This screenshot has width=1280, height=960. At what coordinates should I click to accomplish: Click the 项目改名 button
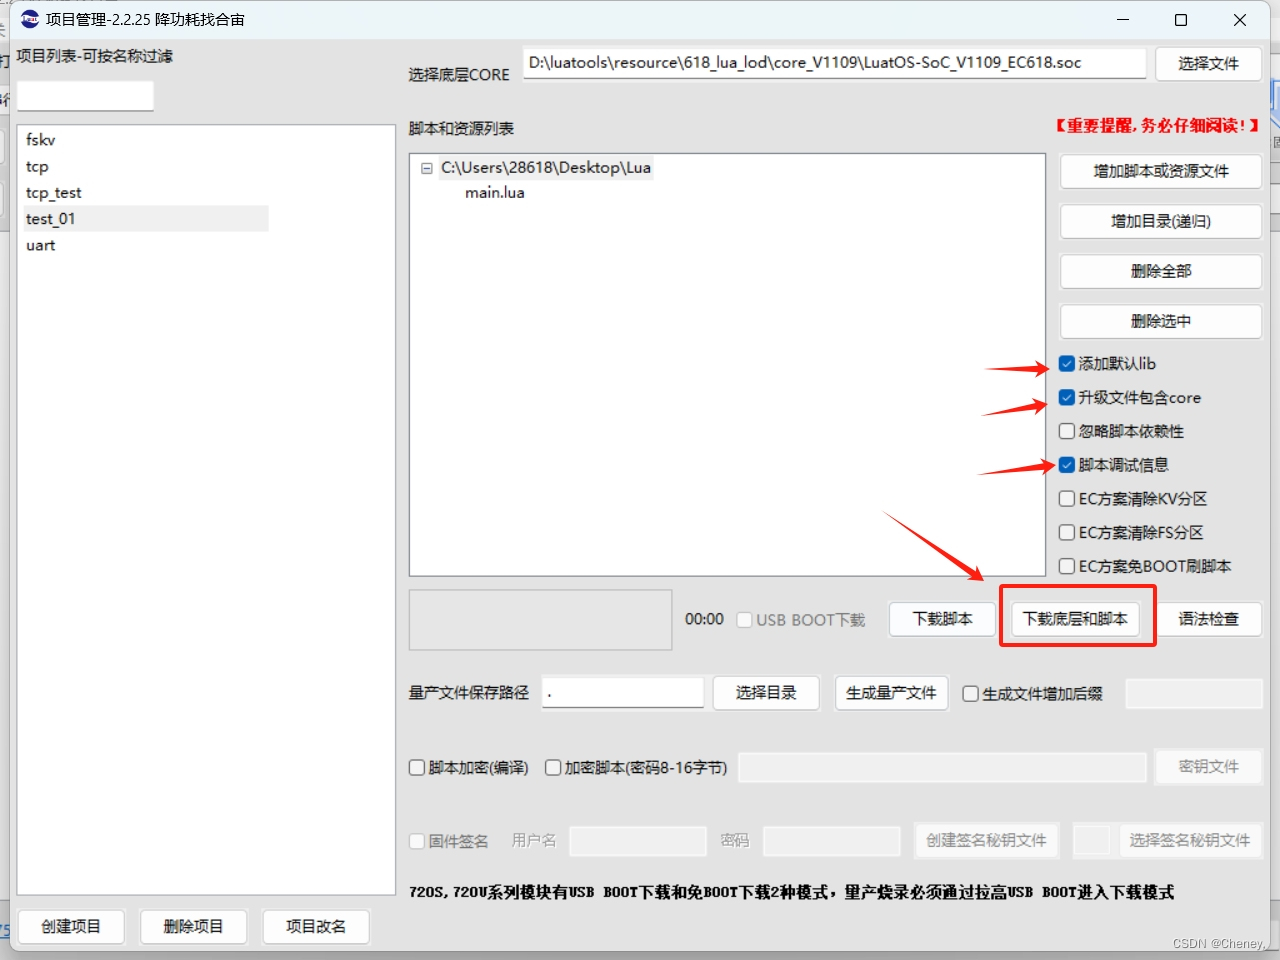pos(316,927)
